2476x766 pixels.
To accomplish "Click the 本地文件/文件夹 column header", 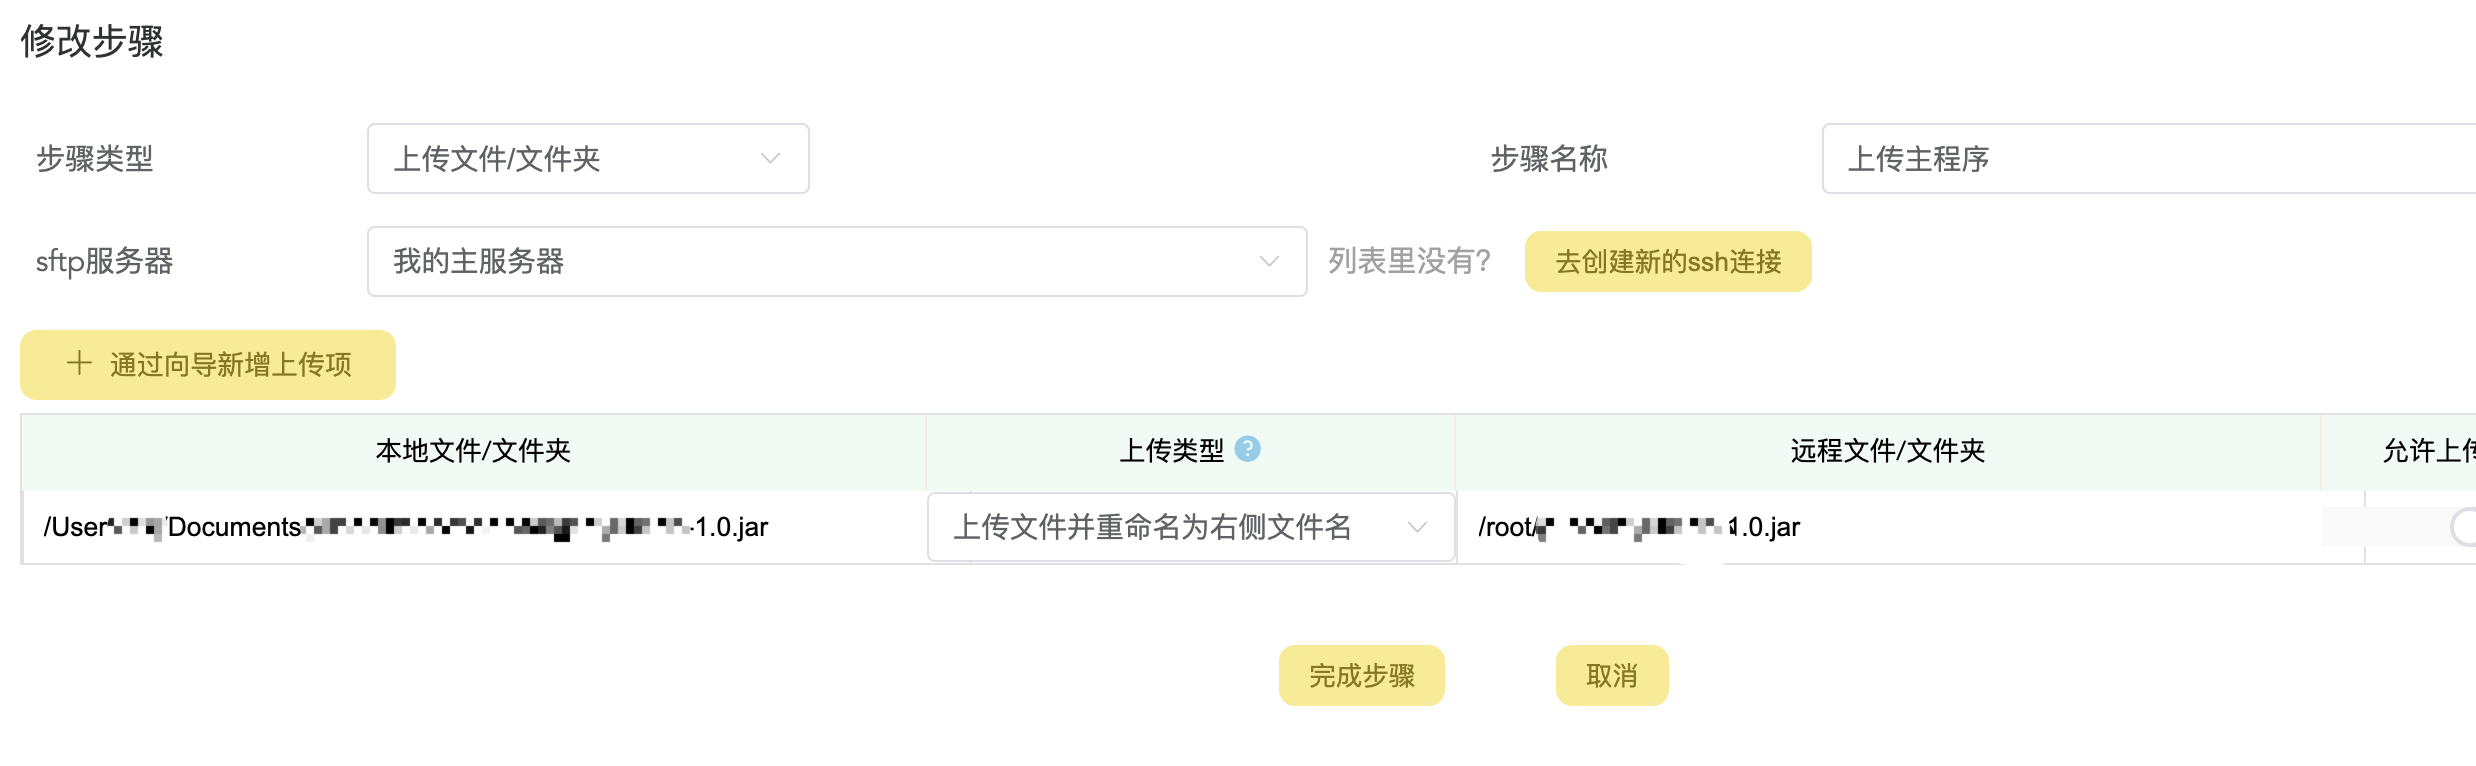I will 473,451.
